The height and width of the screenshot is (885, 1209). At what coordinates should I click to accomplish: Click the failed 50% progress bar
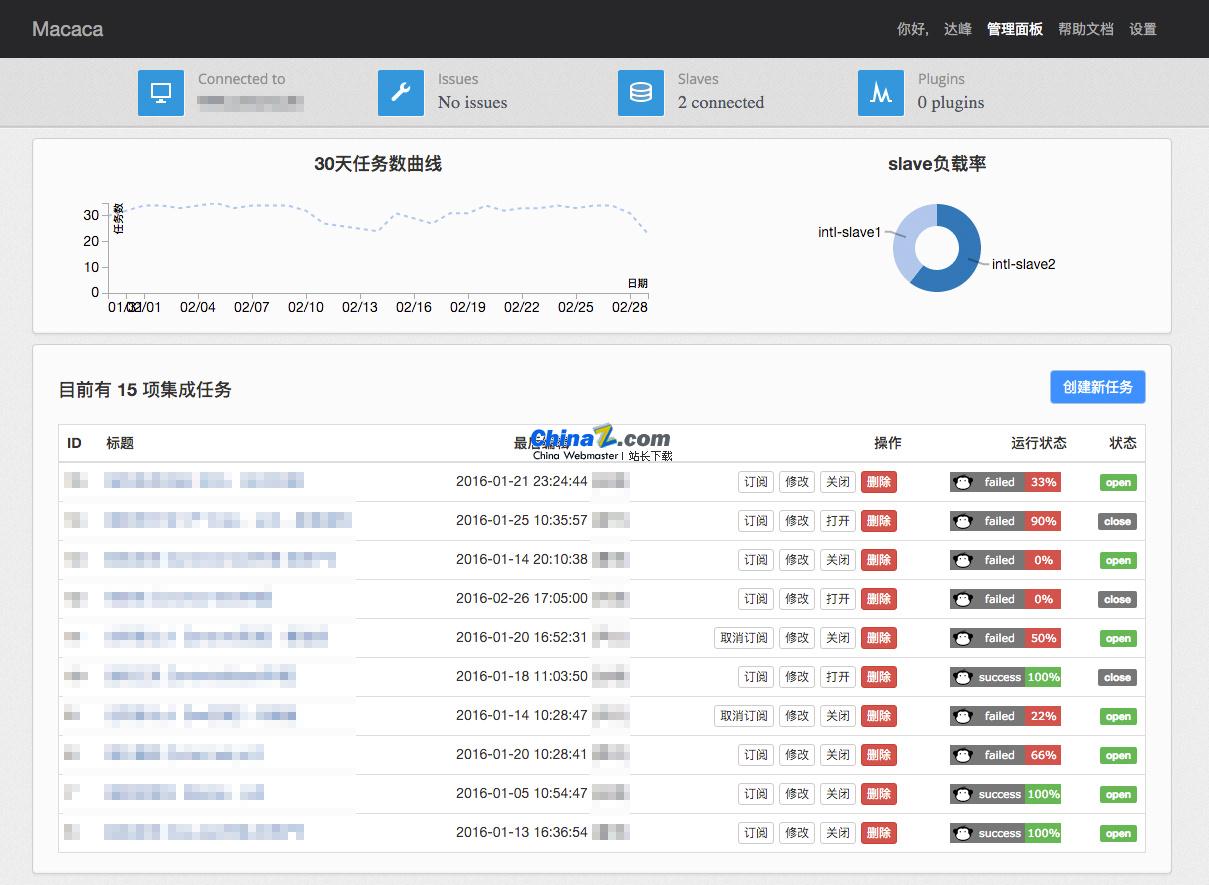tap(1005, 638)
